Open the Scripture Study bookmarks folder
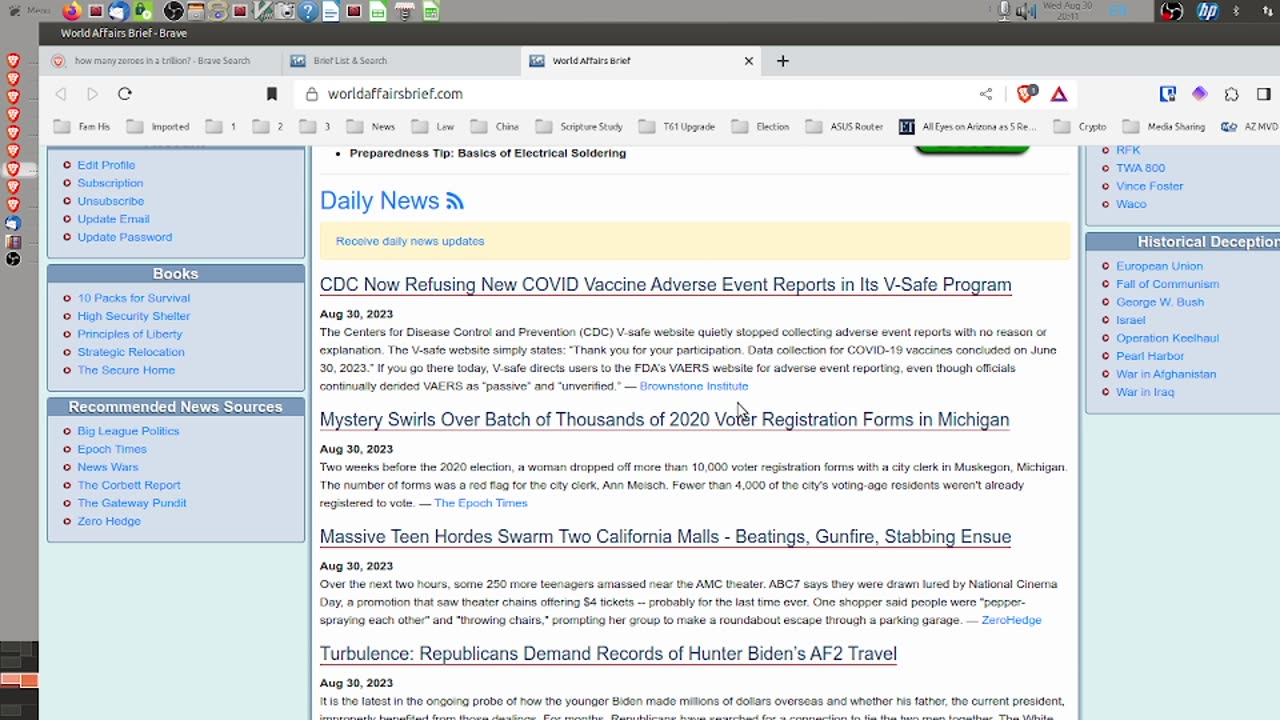Viewport: 1280px width, 720px height. tap(580, 127)
